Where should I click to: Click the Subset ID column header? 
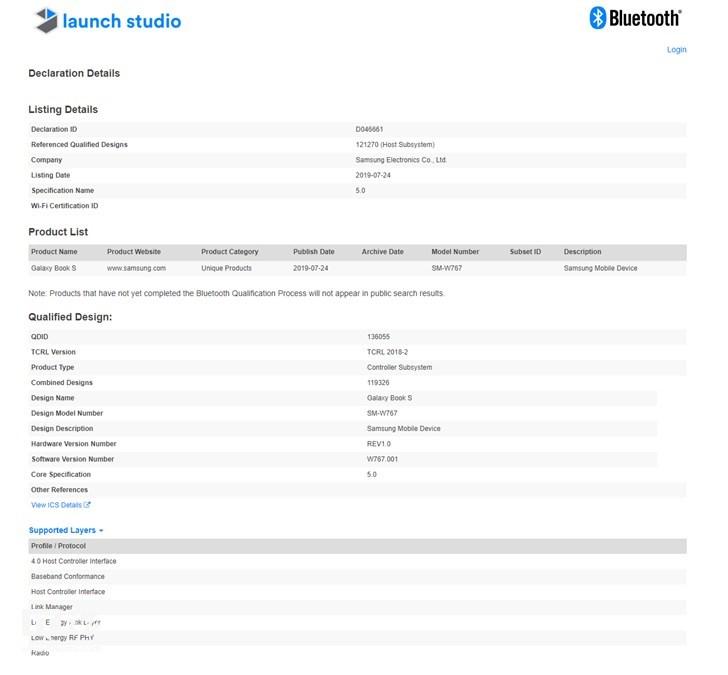point(525,252)
